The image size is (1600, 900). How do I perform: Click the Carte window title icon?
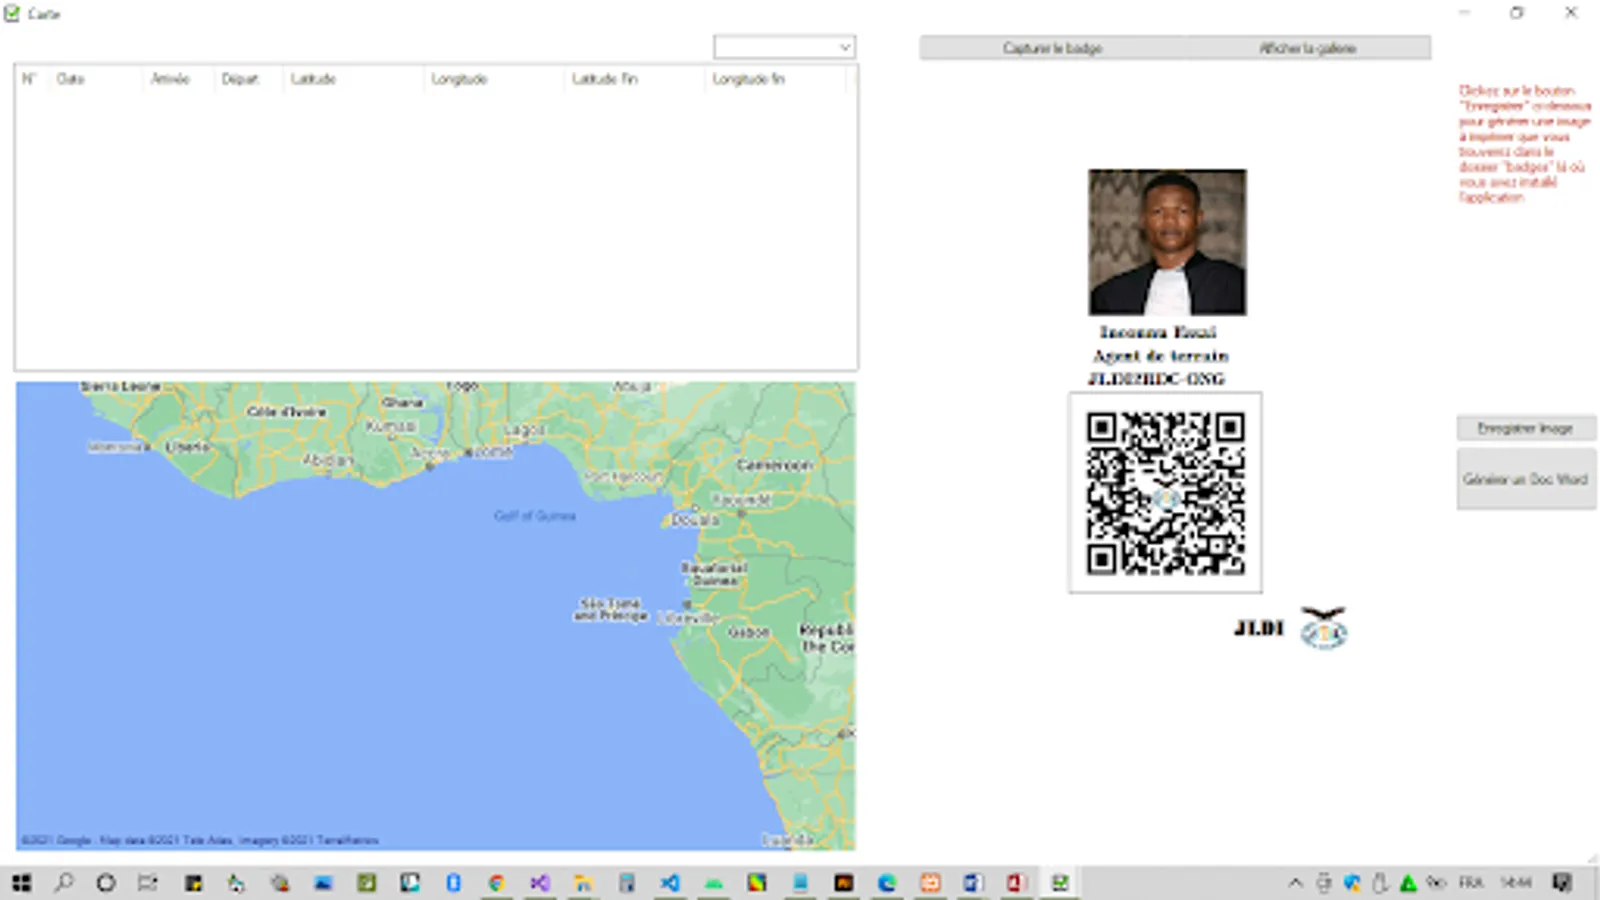click(x=12, y=14)
